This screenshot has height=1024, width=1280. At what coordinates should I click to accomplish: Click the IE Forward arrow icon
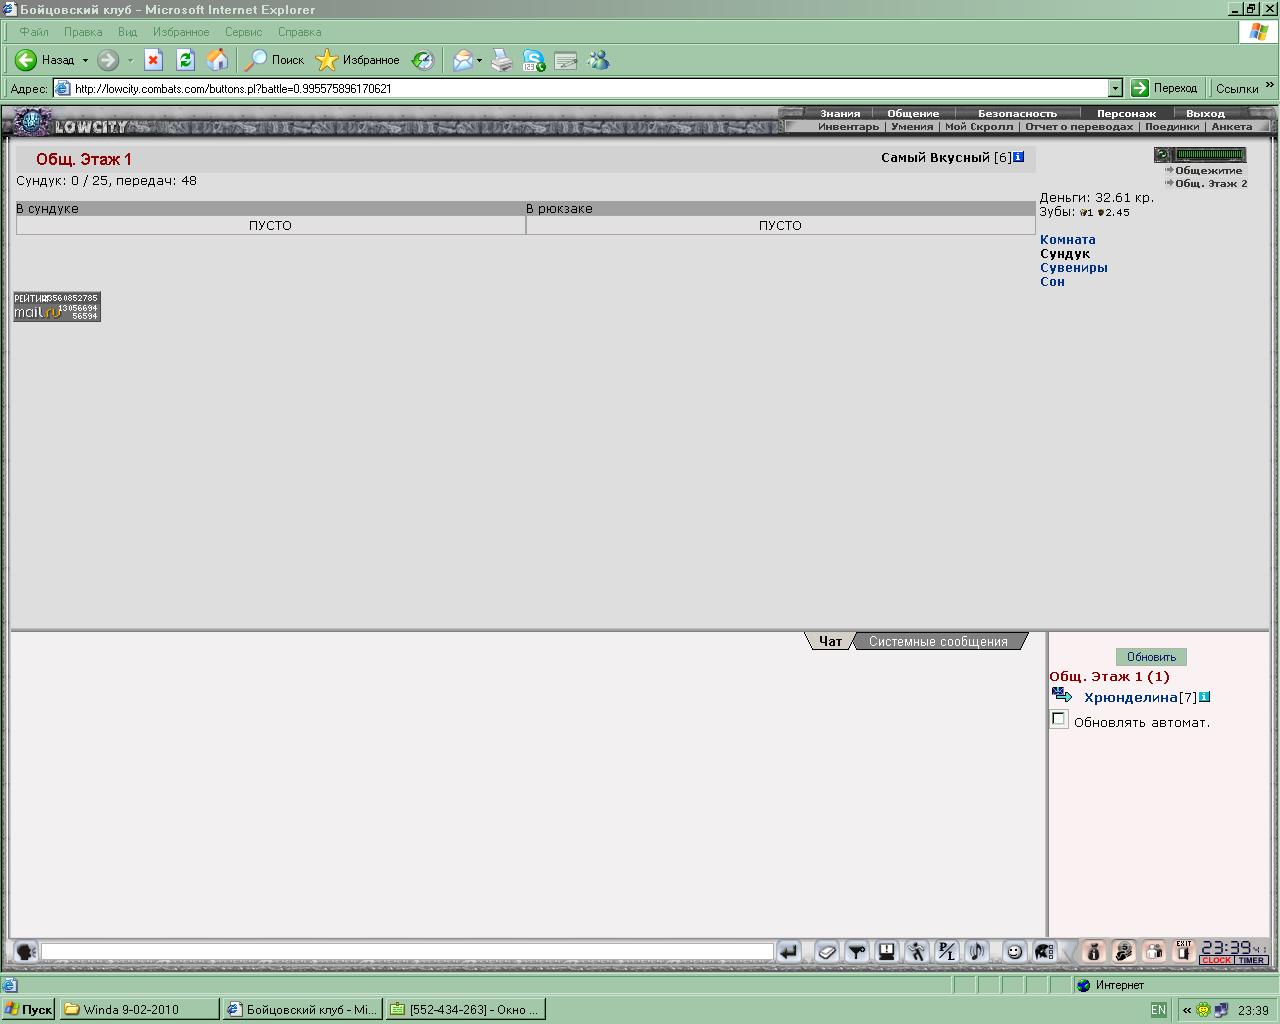click(108, 60)
